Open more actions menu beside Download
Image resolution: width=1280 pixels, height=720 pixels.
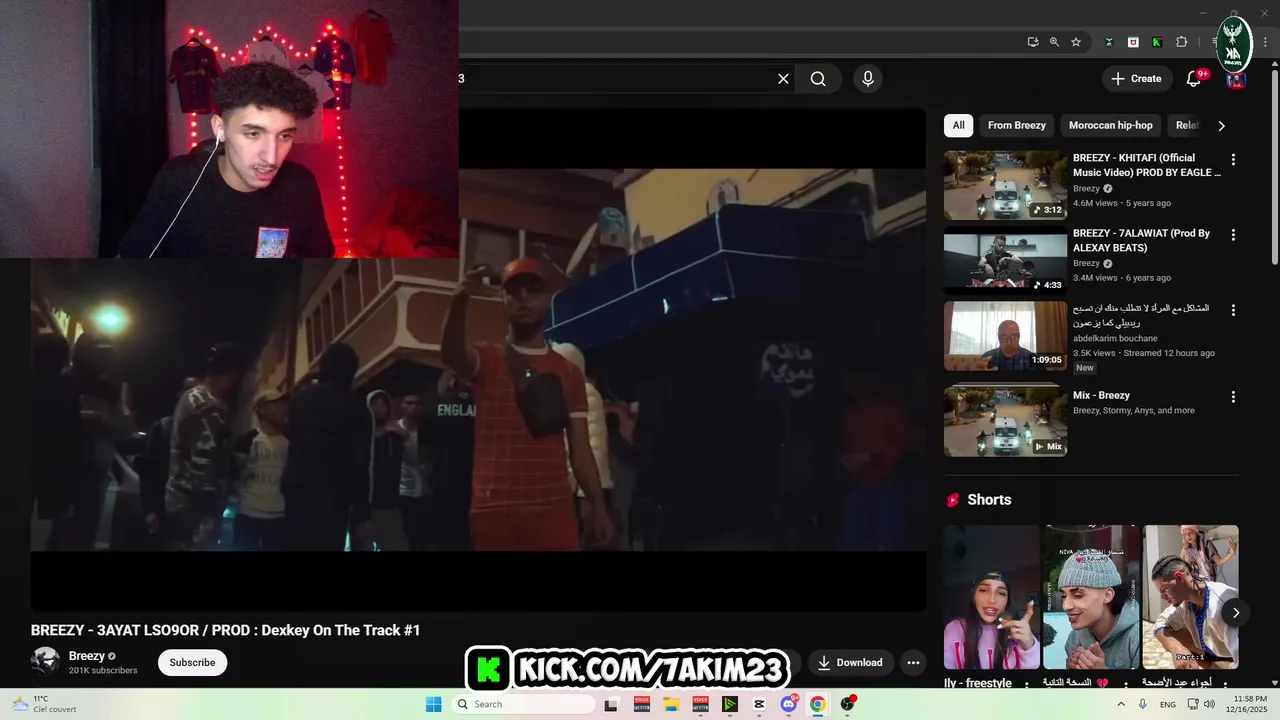click(913, 662)
